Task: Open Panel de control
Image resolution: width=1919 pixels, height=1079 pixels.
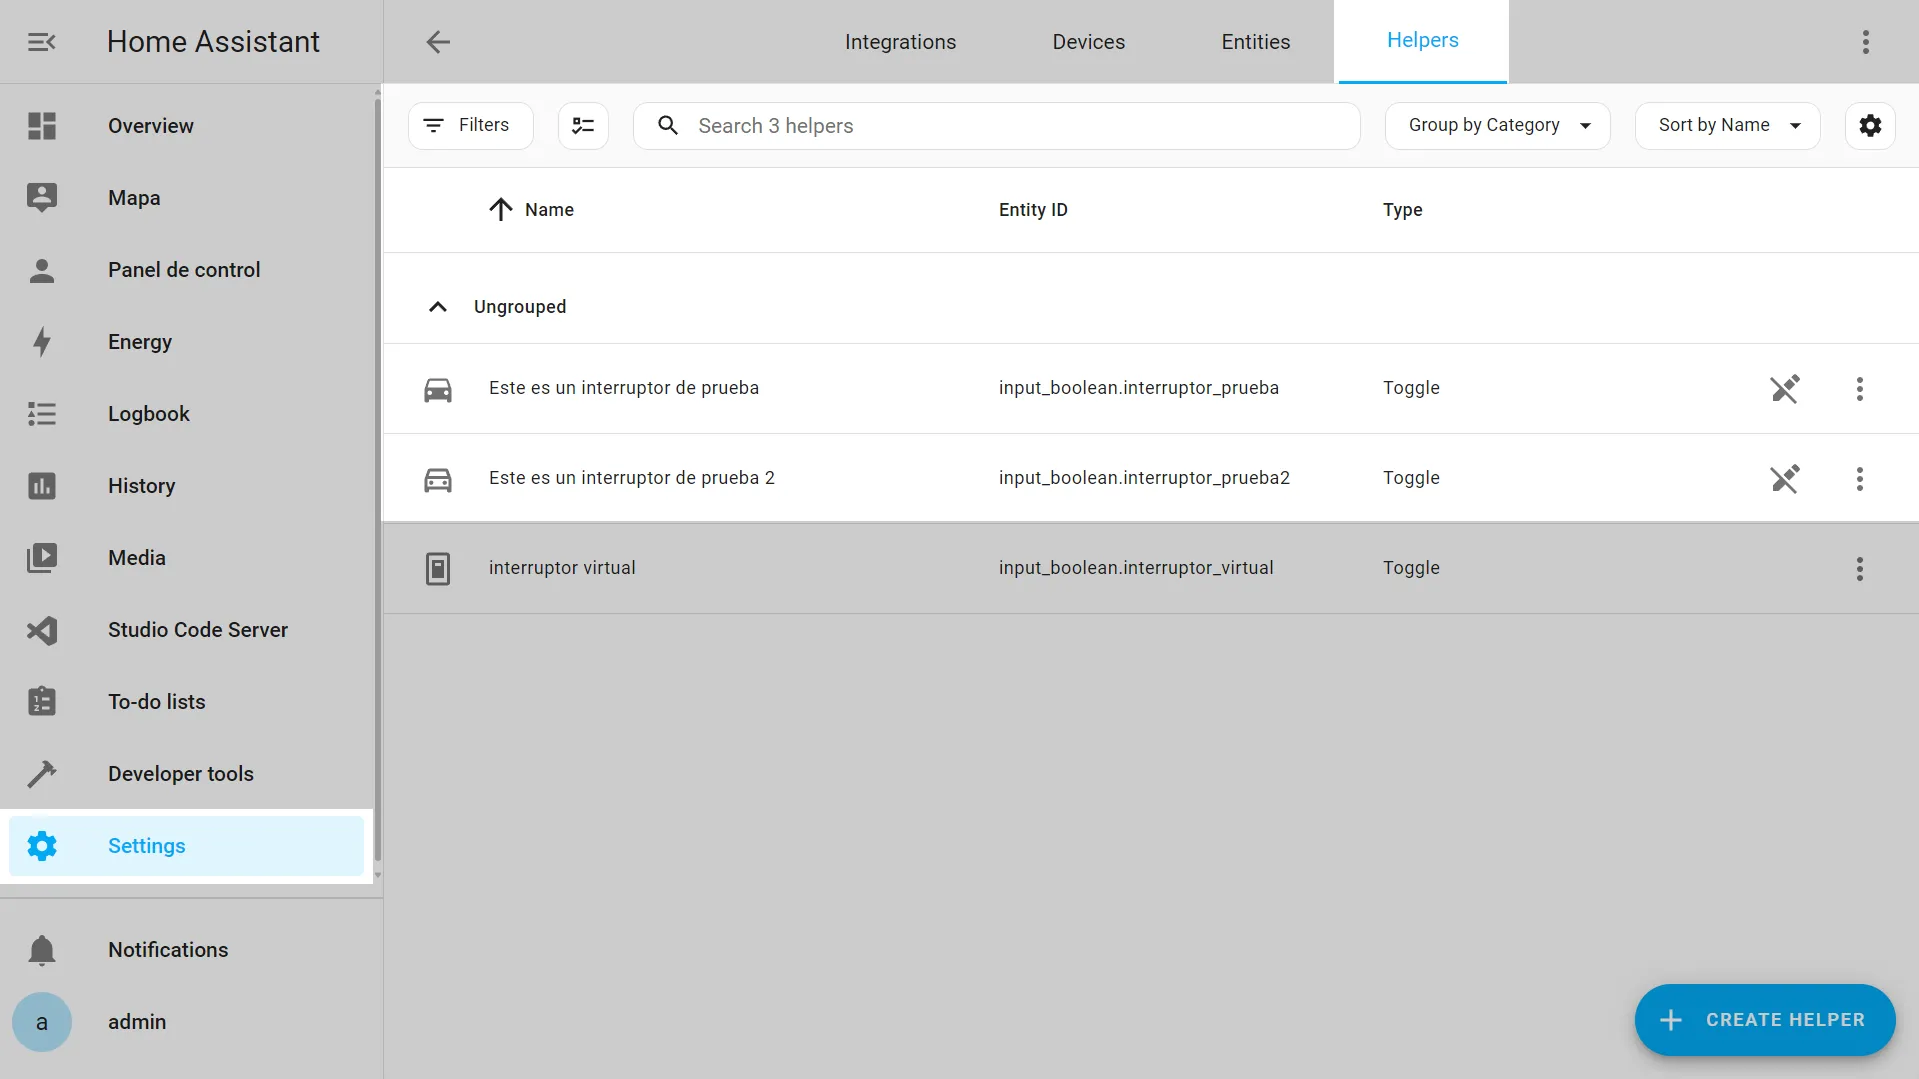Action: pyautogui.click(x=186, y=270)
